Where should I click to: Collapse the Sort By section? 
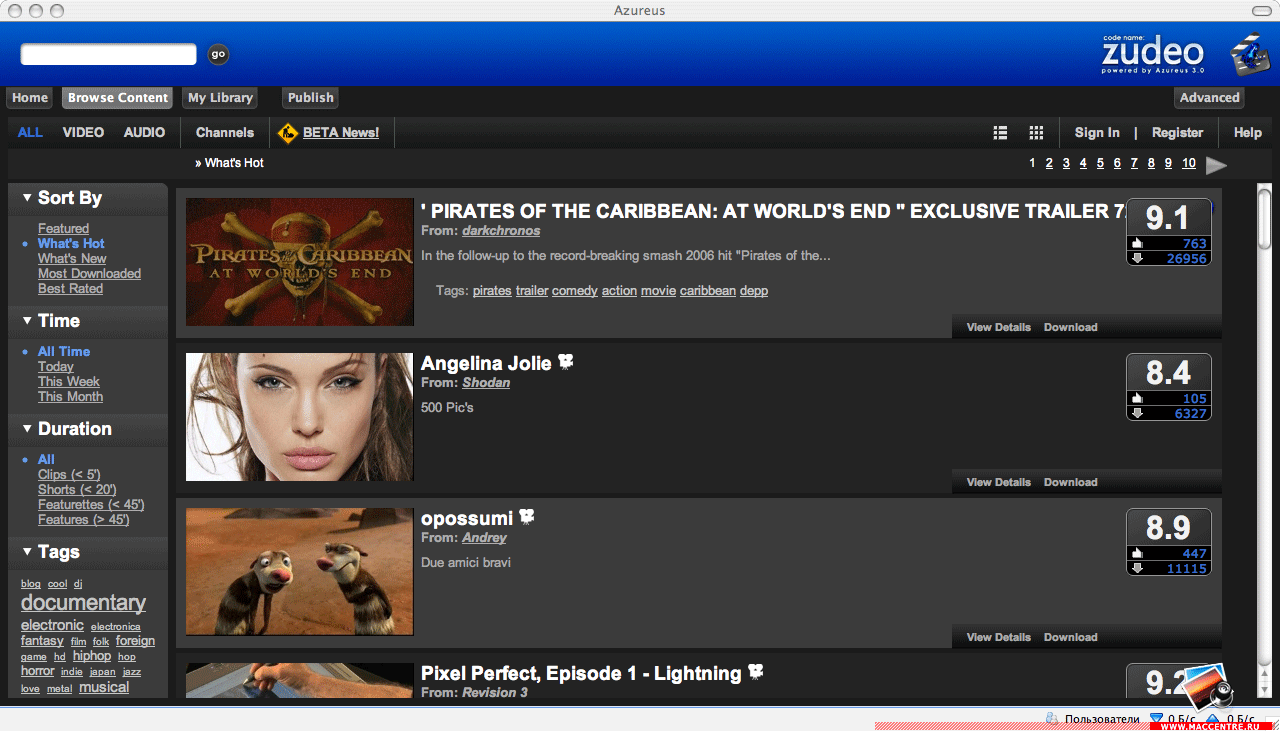(27, 198)
